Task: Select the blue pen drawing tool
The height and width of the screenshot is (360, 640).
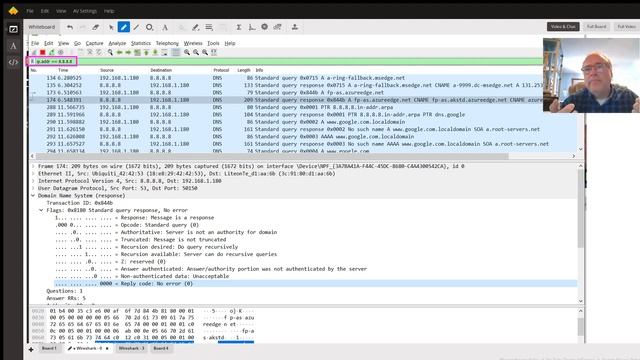Action: [x=124, y=27]
